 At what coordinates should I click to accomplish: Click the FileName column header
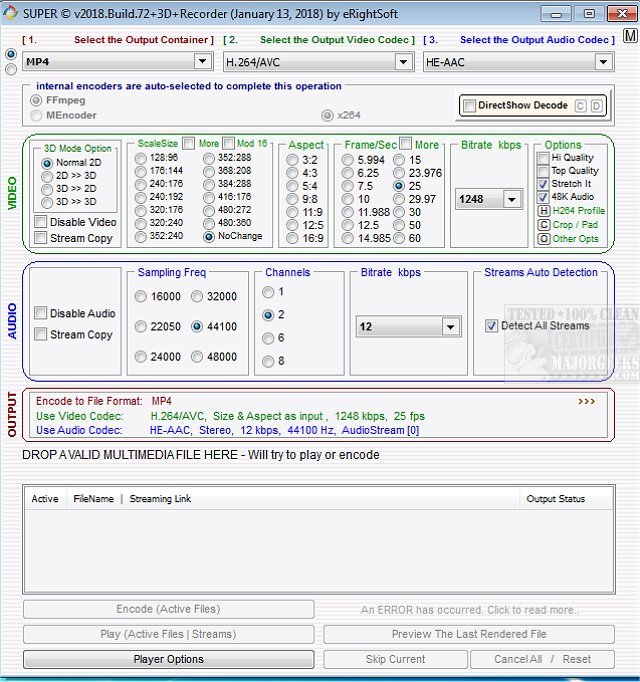pos(93,499)
